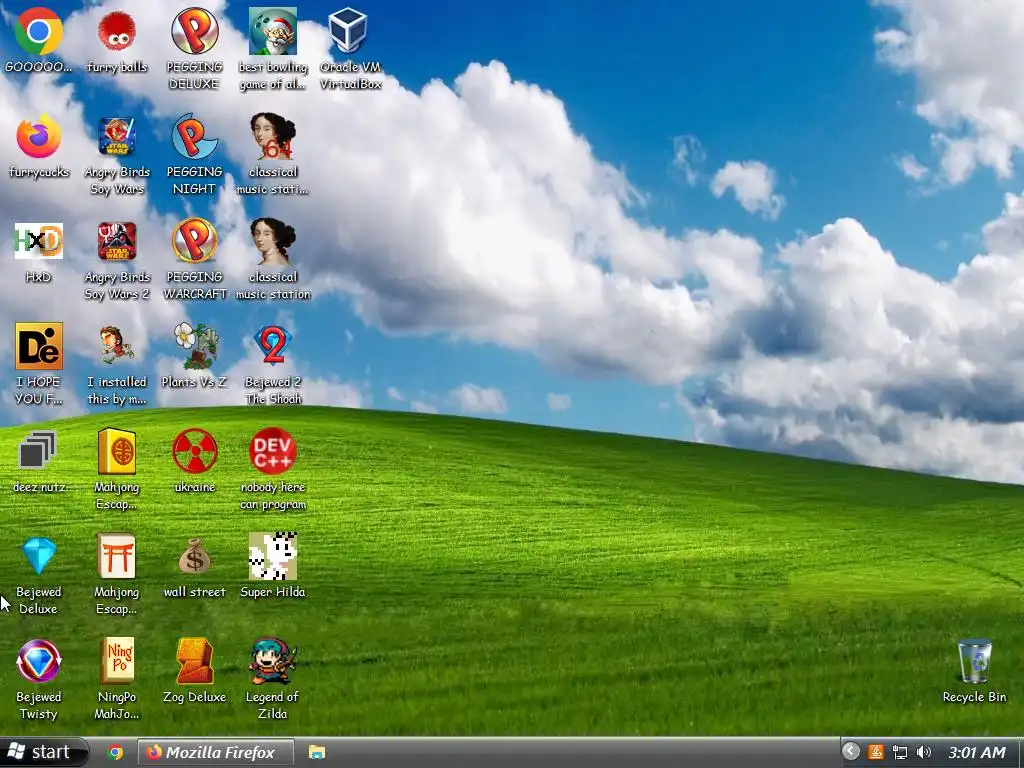
Task: Open the network connection tray icon
Action: click(x=900, y=752)
